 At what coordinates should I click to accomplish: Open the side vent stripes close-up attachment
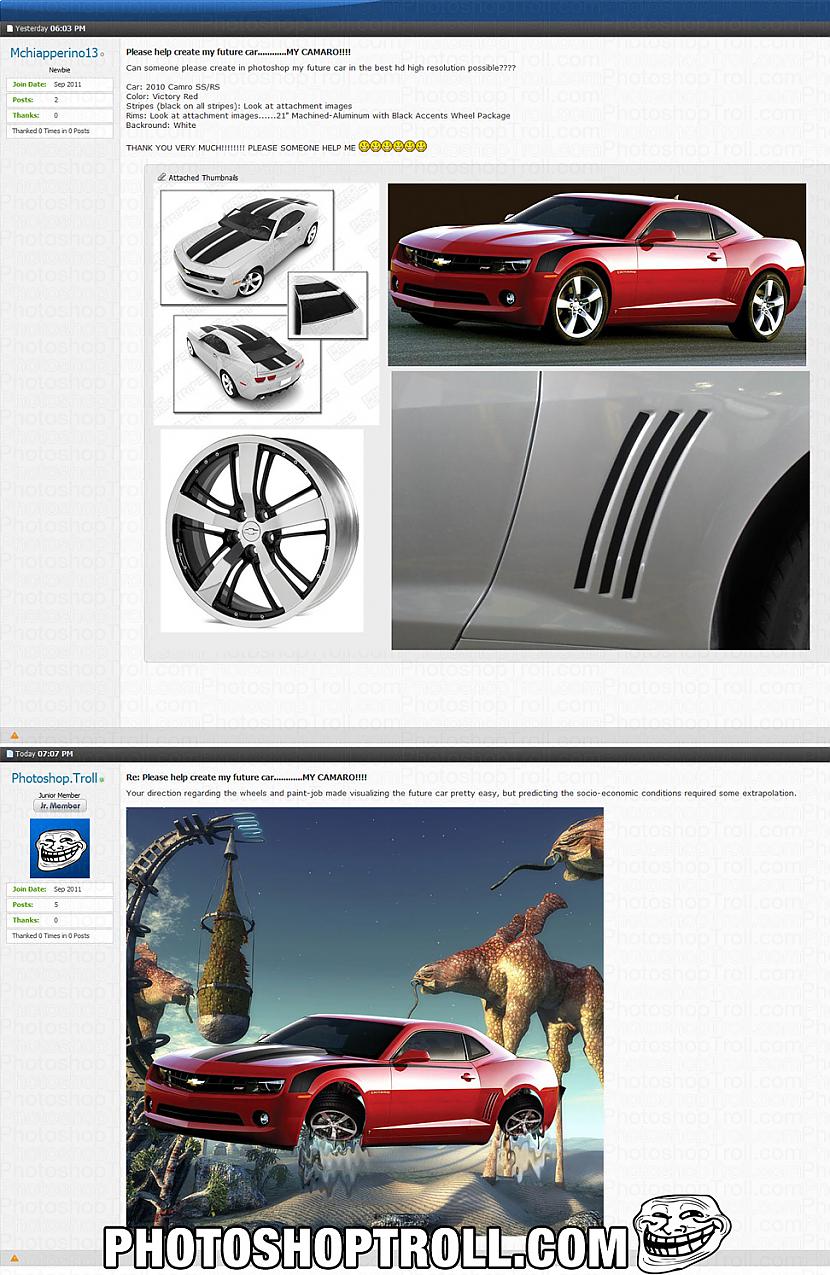600,511
